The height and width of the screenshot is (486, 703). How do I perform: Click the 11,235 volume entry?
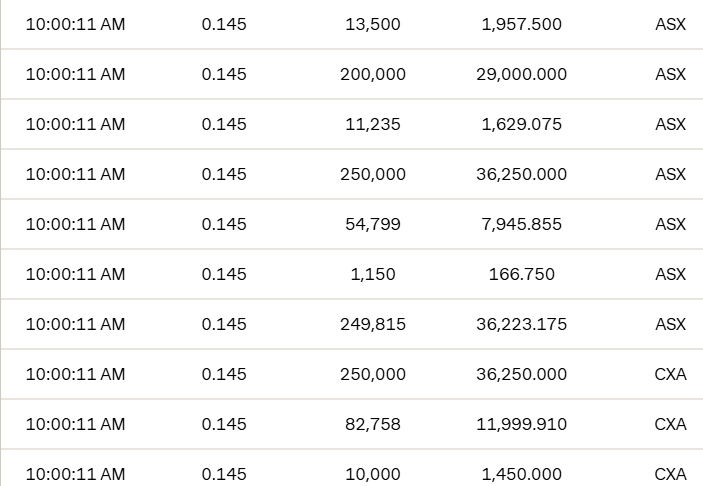coord(373,124)
